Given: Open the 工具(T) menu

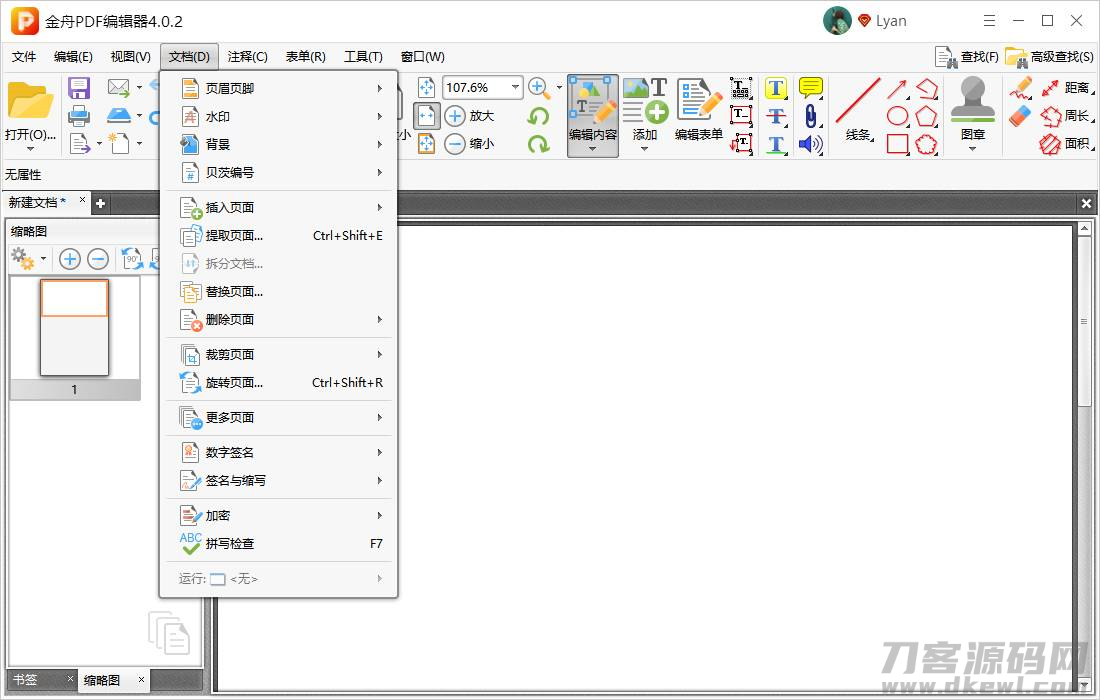Looking at the screenshot, I should click(363, 57).
